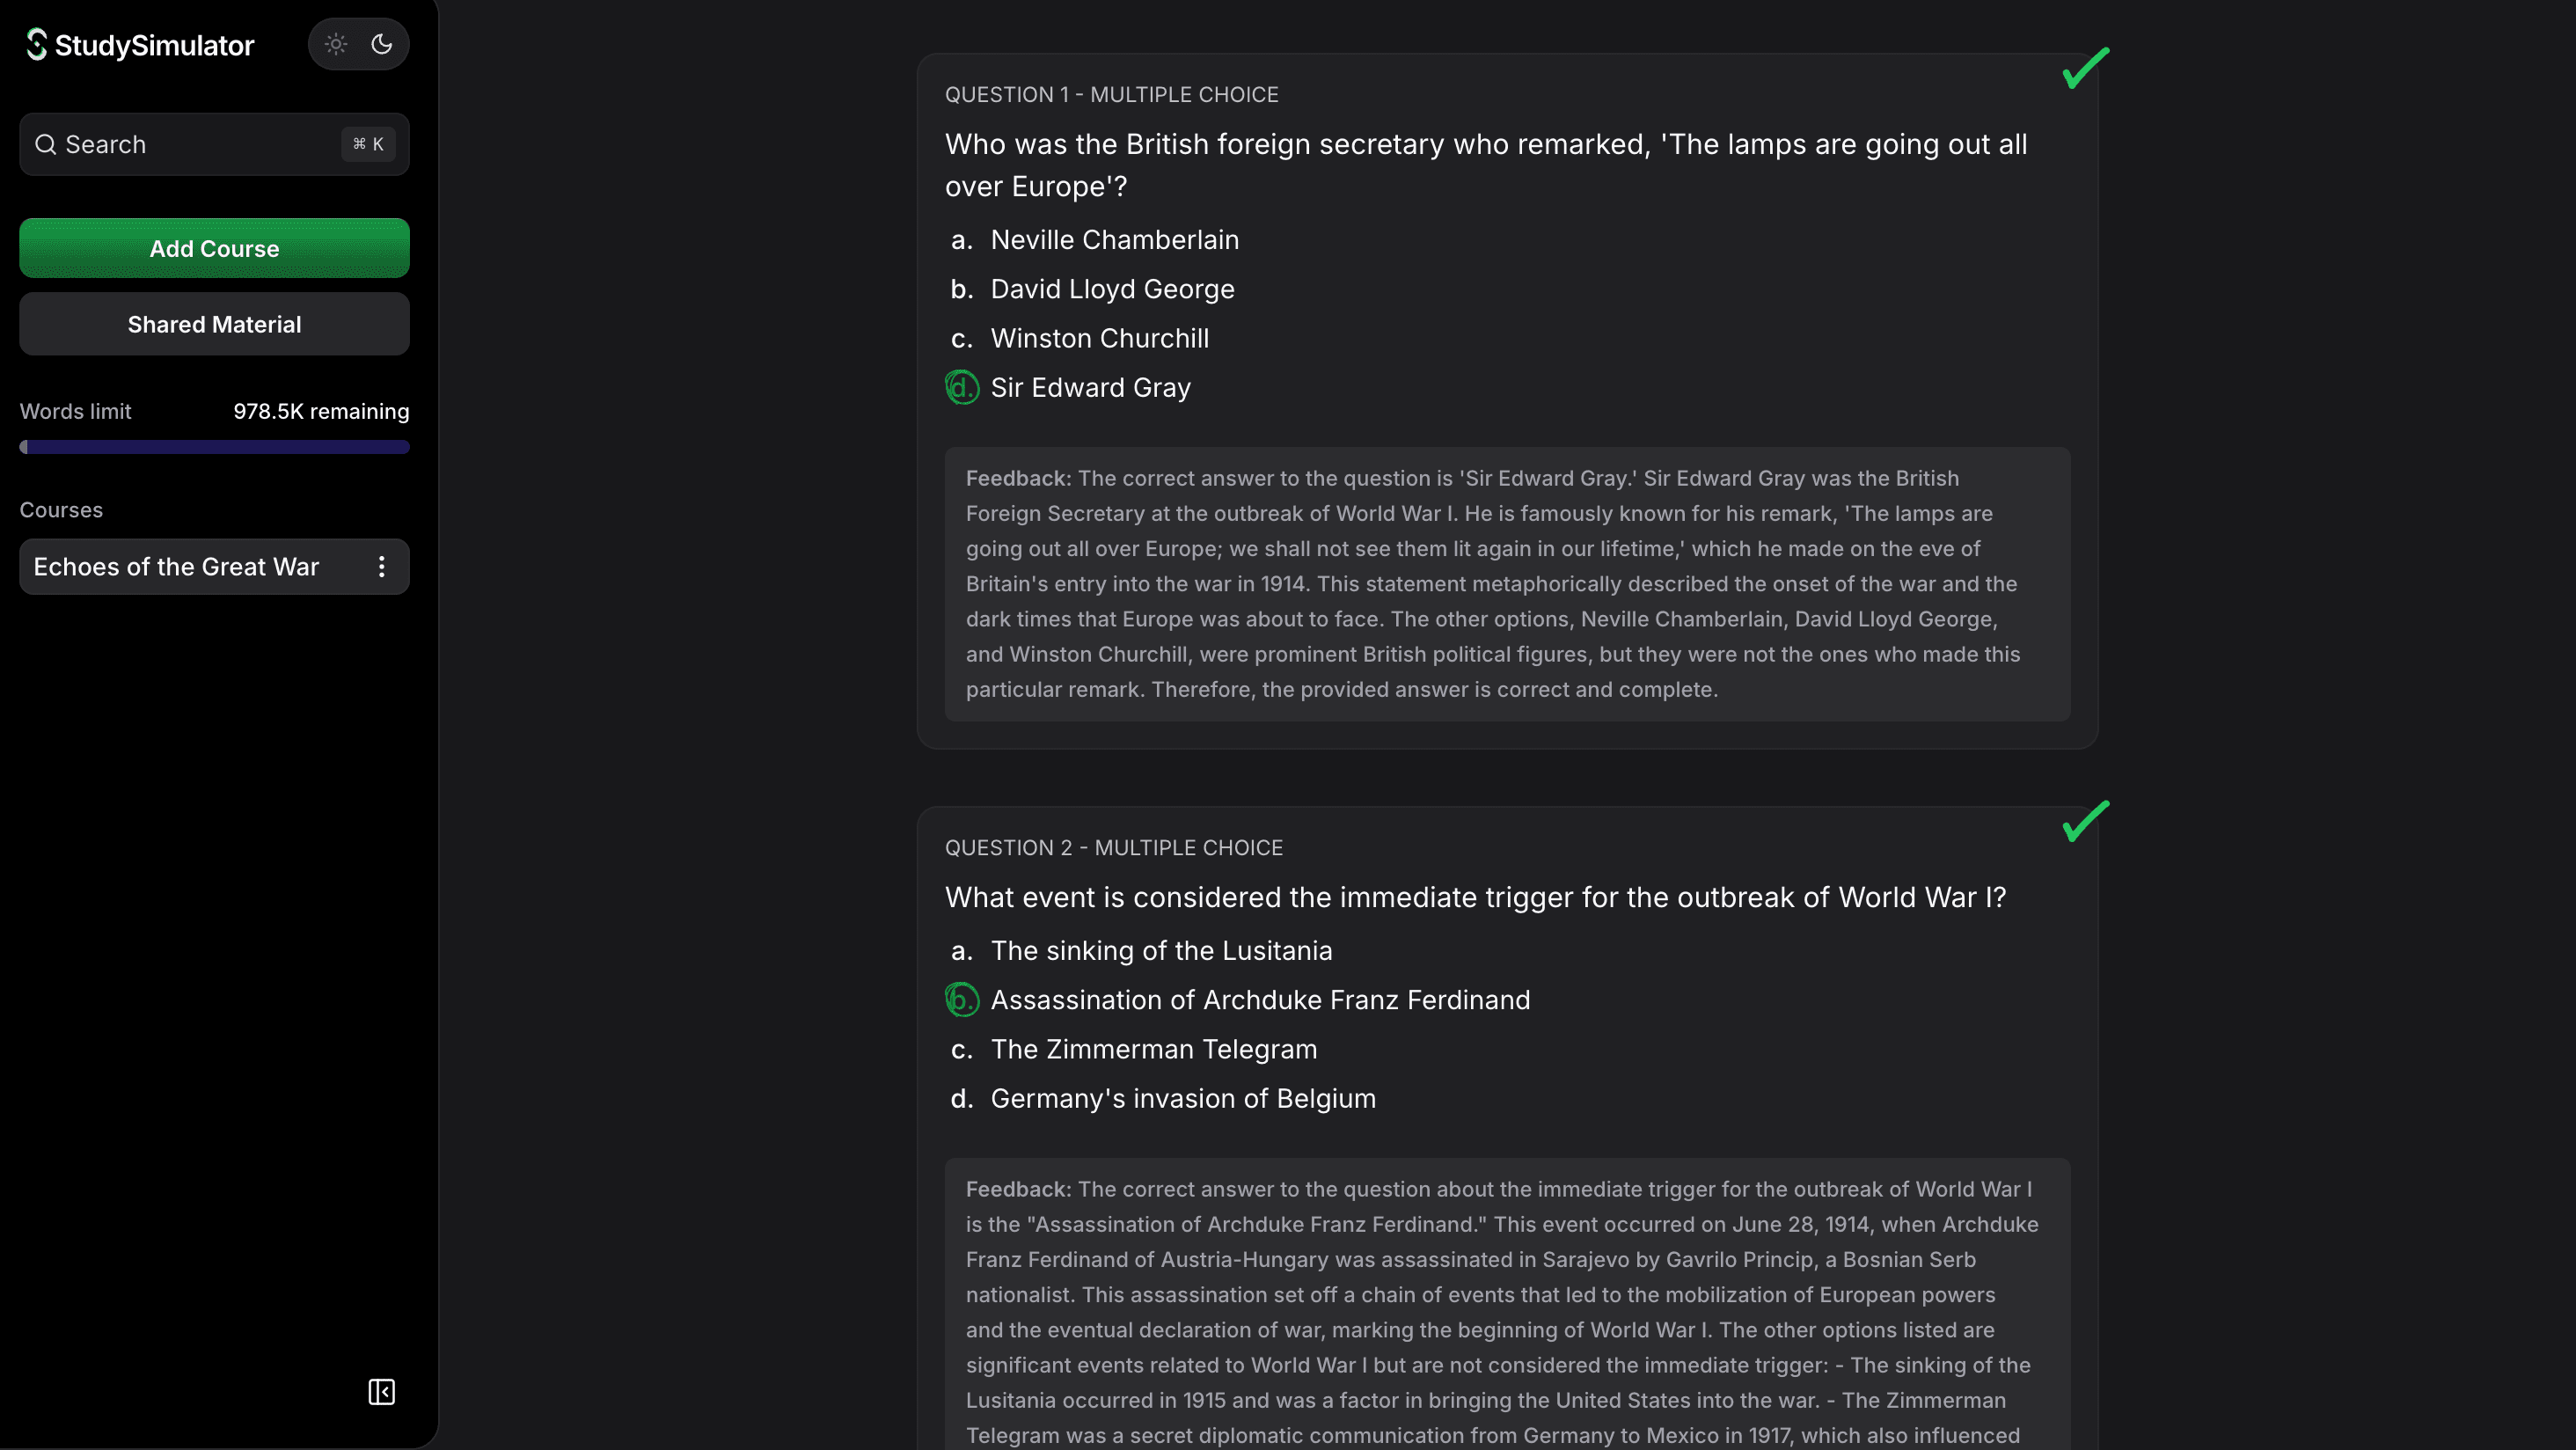Click the search magnifier icon
Viewport: 2576px width, 1450px height.
[x=45, y=145]
